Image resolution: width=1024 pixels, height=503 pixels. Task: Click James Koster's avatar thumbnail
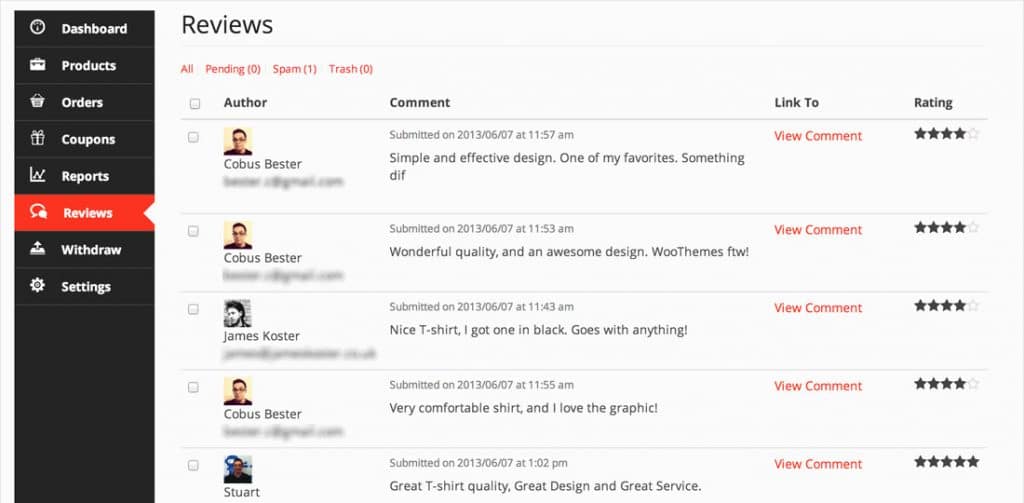click(238, 314)
